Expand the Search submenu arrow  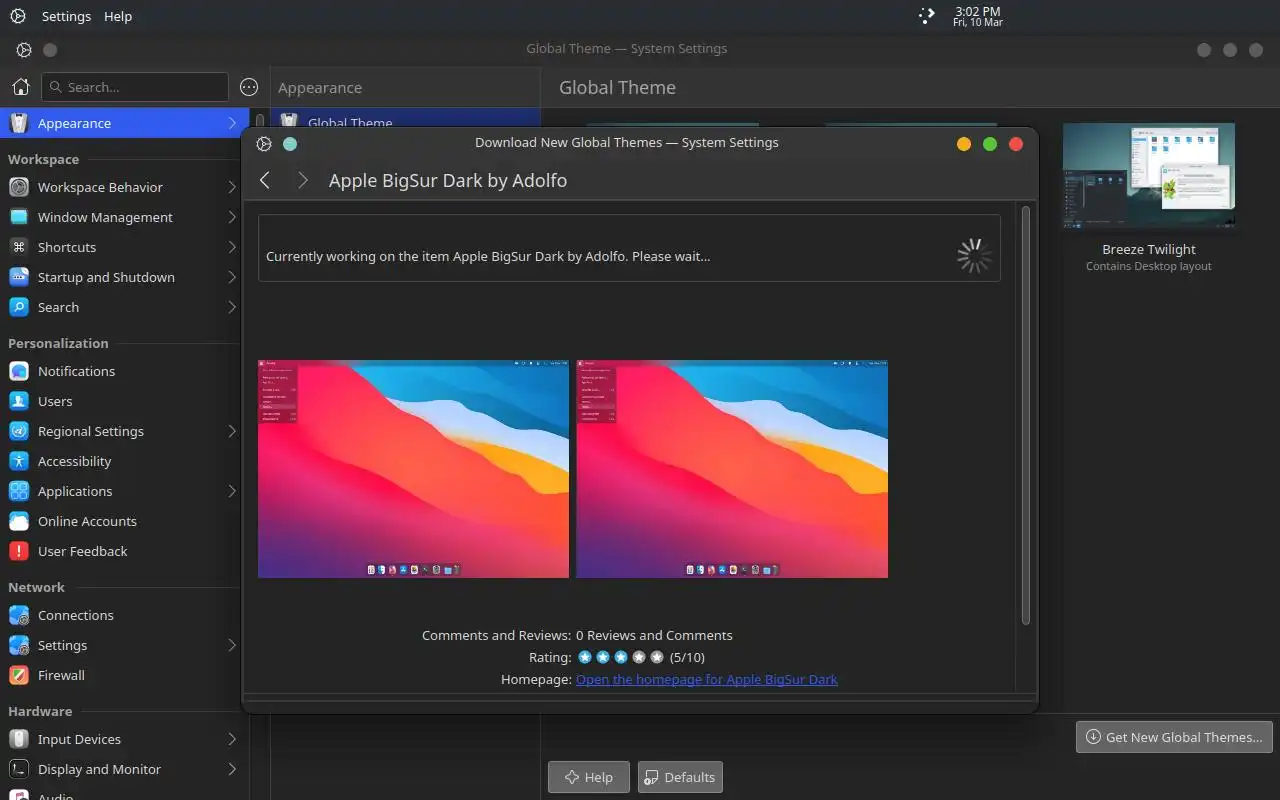232,307
